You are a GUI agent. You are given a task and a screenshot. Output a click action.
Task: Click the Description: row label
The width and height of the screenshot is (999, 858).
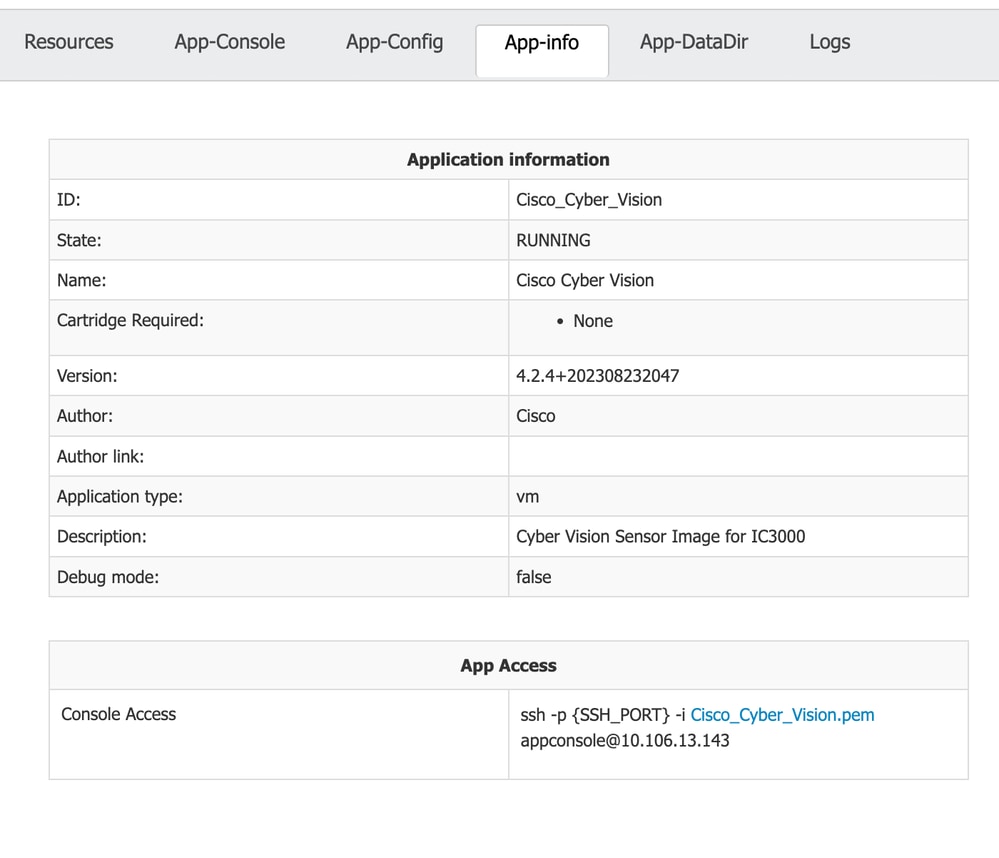click(x=102, y=537)
